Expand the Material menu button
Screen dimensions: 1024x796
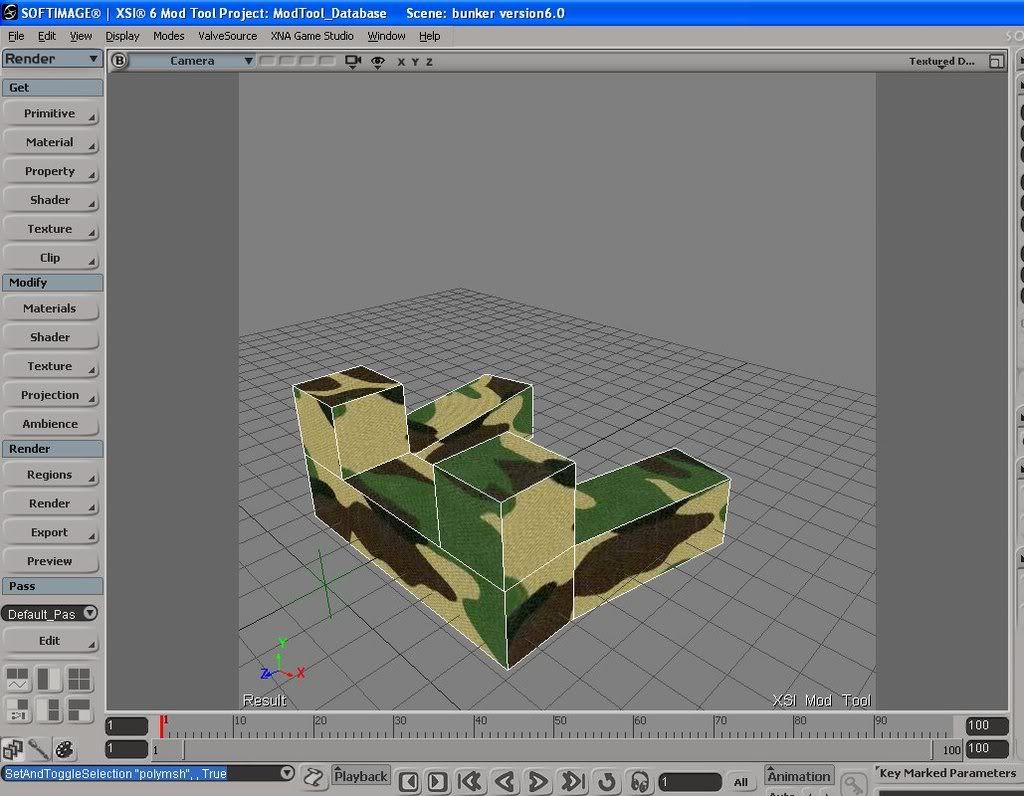[x=50, y=142]
